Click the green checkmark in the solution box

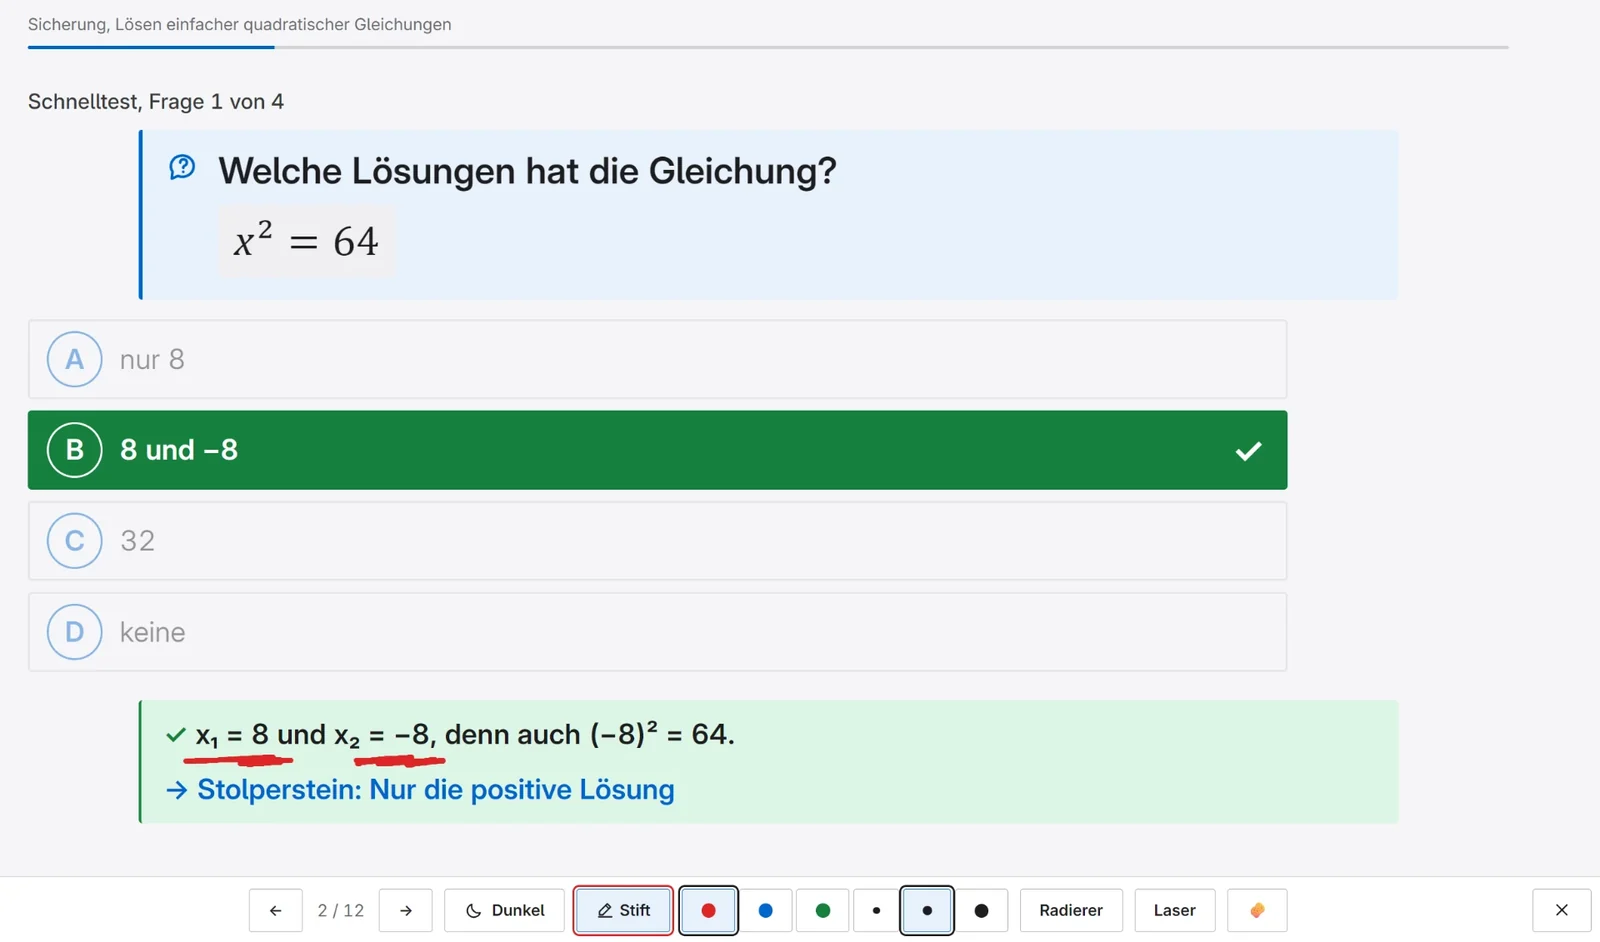(176, 735)
